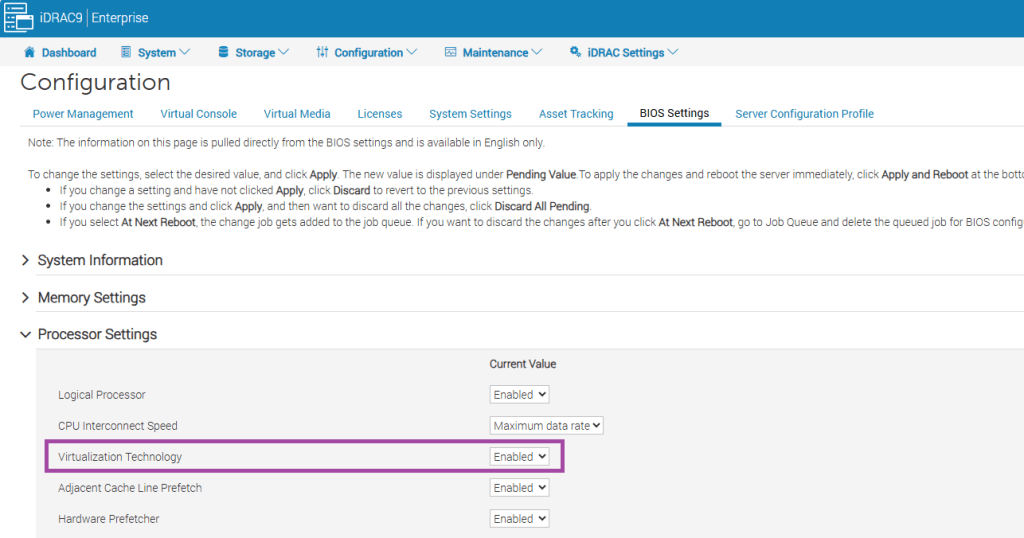
Task: Open the Virtualization Technology dropdown
Action: click(519, 457)
